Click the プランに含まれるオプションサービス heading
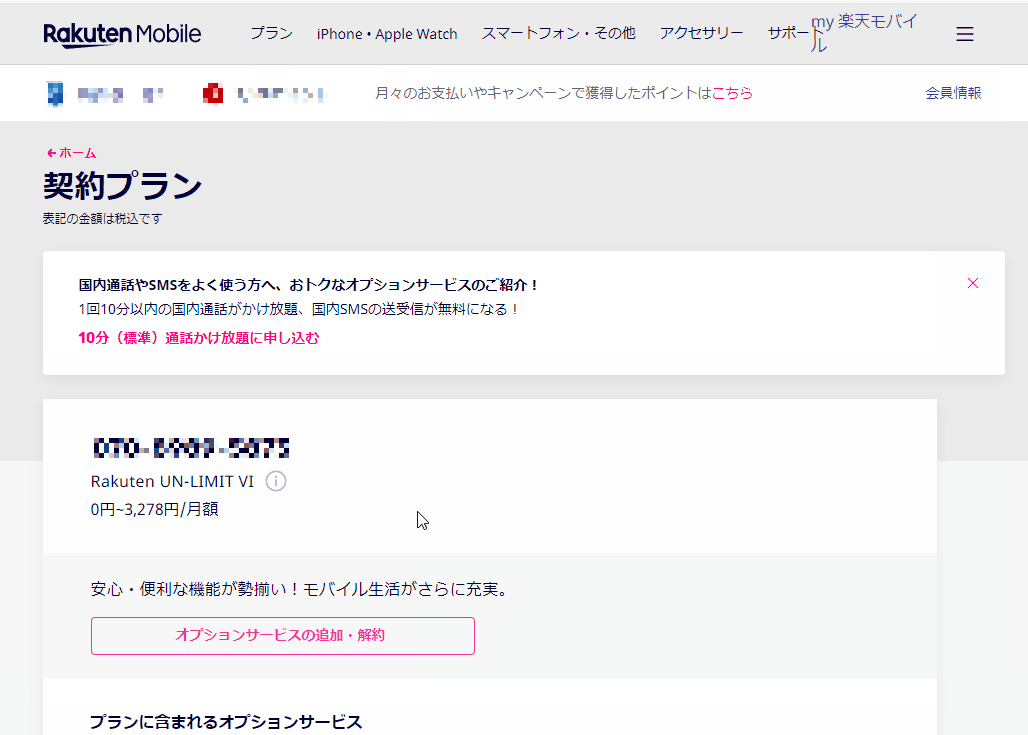This screenshot has width=1028, height=735. 226,722
